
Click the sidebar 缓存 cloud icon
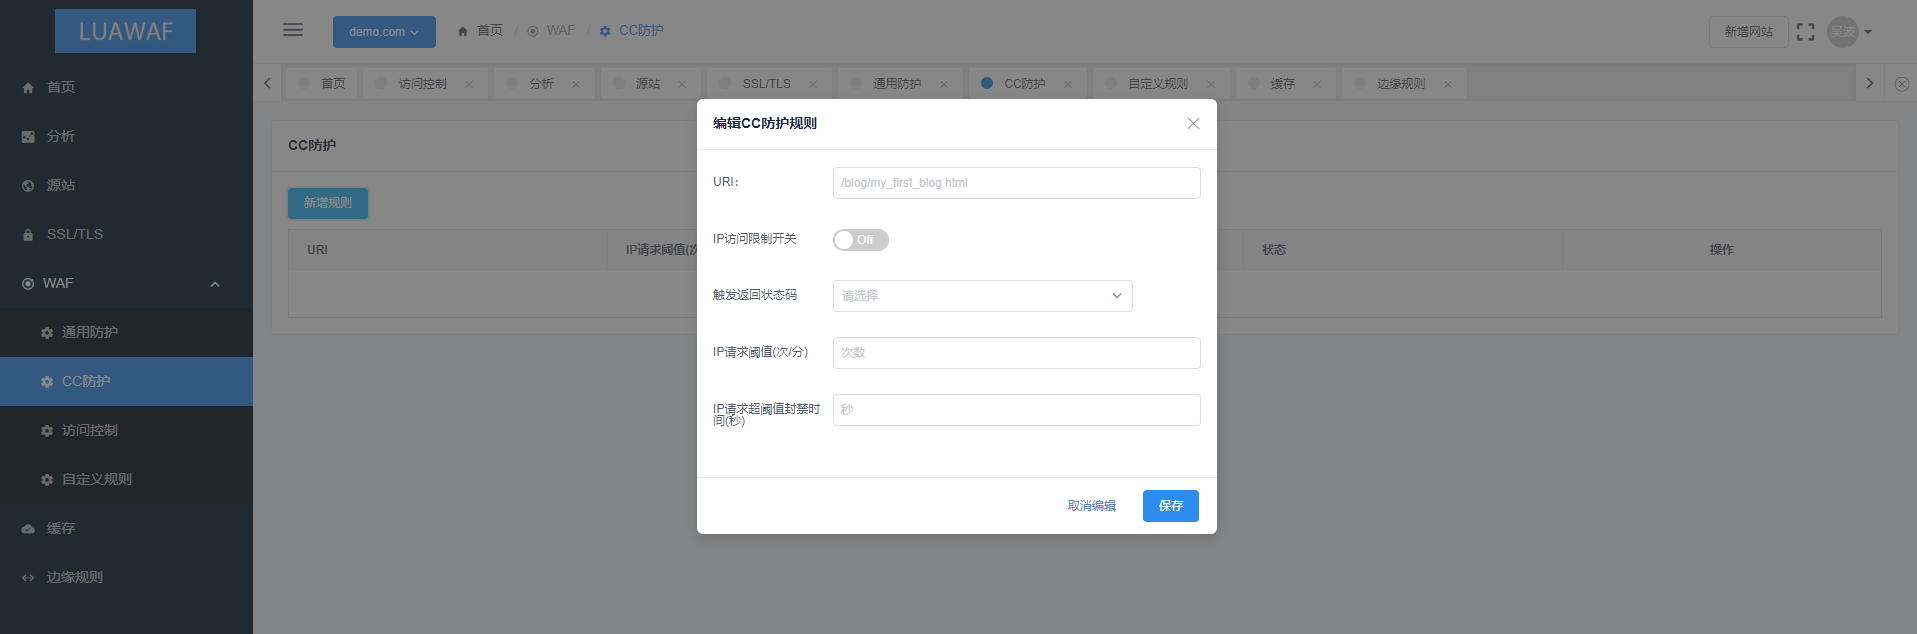(x=28, y=528)
